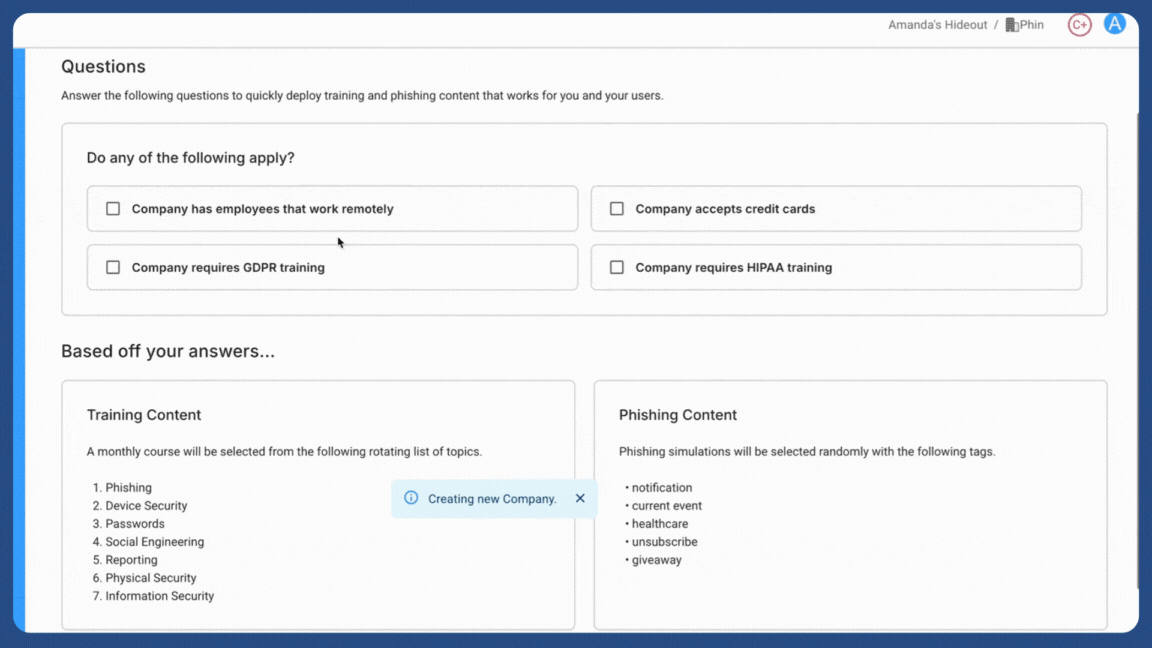Dismiss the Creating new Company notification
The width and height of the screenshot is (1152, 648).
(580, 498)
